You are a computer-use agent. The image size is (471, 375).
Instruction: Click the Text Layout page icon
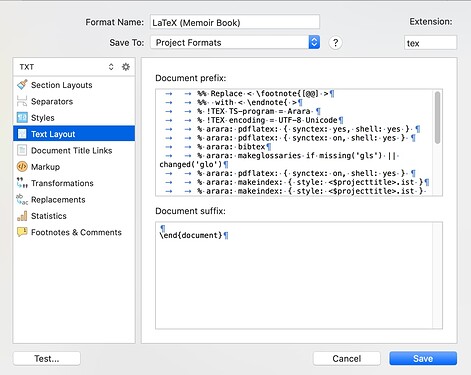22,134
